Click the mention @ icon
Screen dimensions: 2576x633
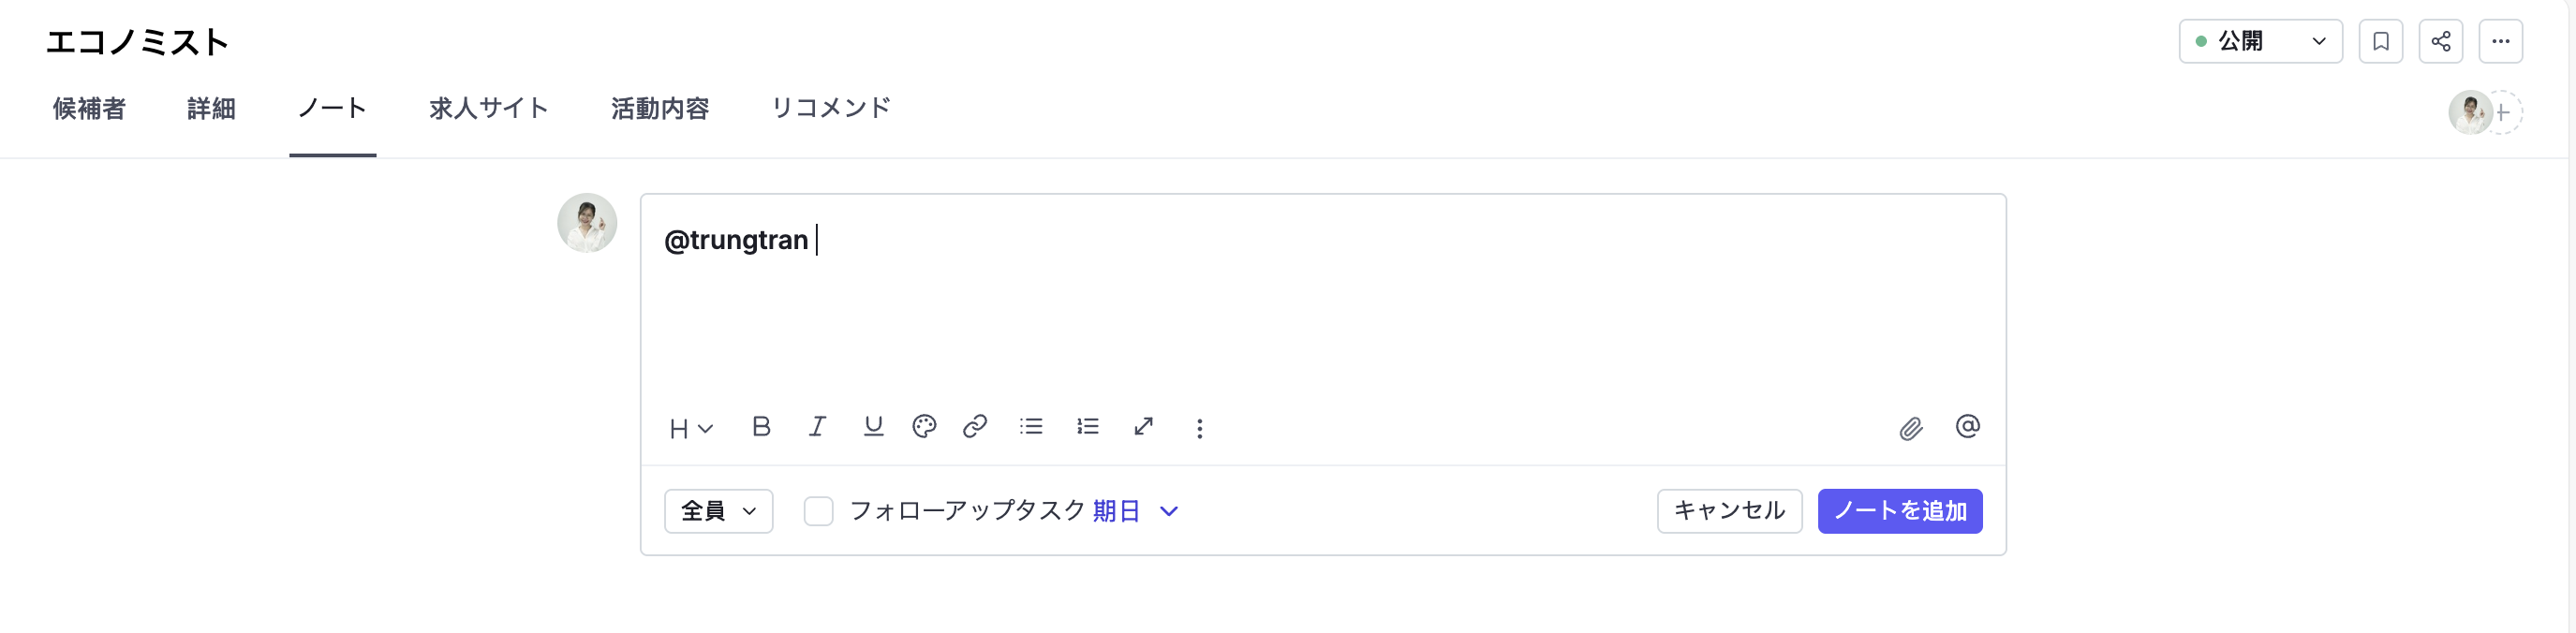tap(1967, 427)
